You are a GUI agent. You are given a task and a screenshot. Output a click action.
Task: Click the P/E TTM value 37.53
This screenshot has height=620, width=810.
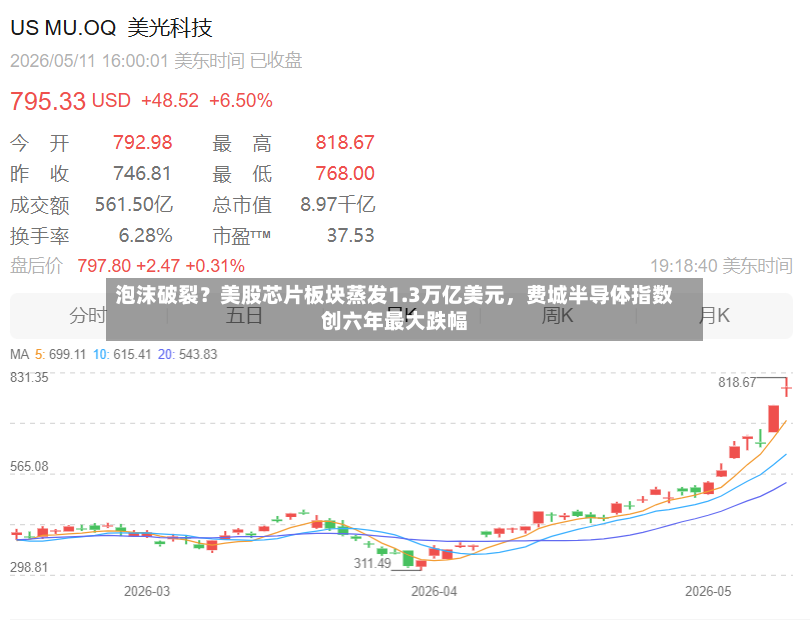(351, 236)
